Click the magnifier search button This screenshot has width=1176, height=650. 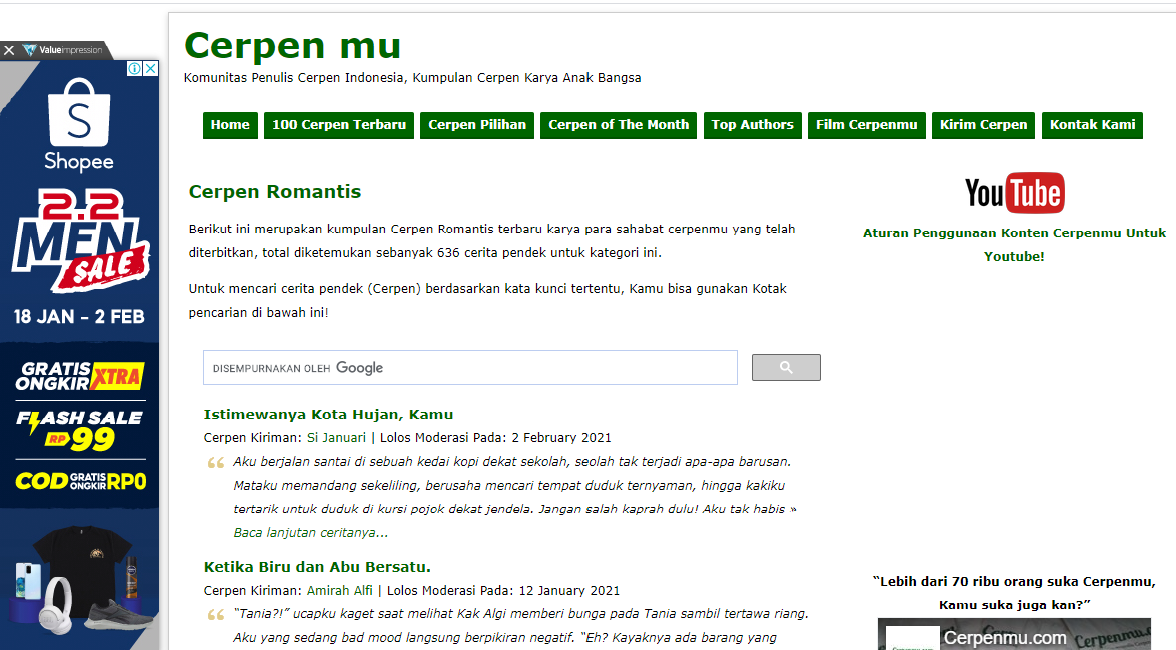click(786, 367)
